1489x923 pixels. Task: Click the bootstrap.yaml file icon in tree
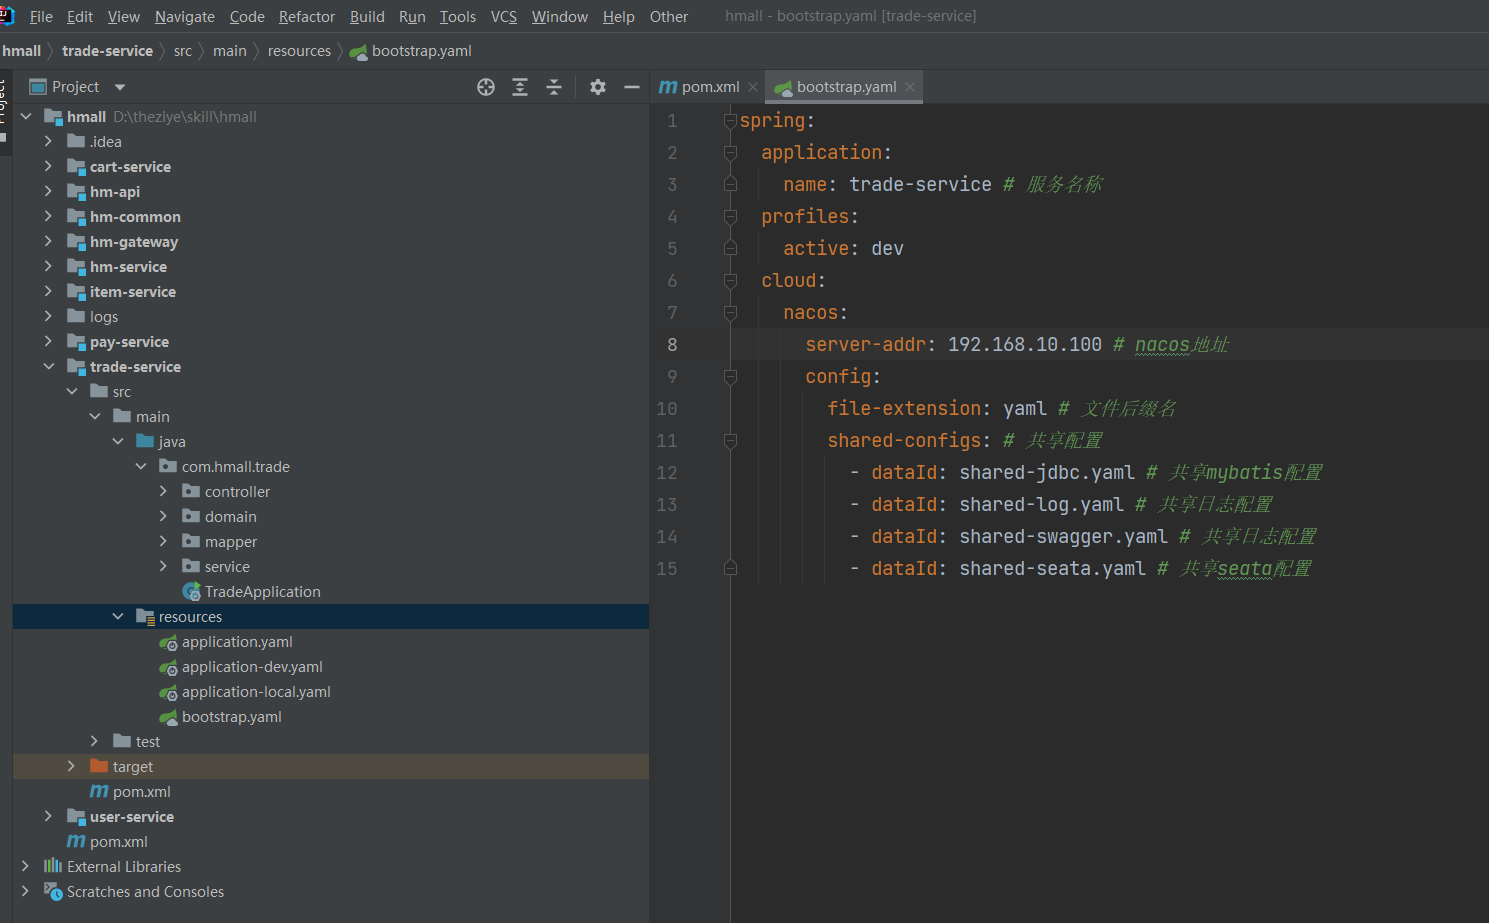[168, 717]
